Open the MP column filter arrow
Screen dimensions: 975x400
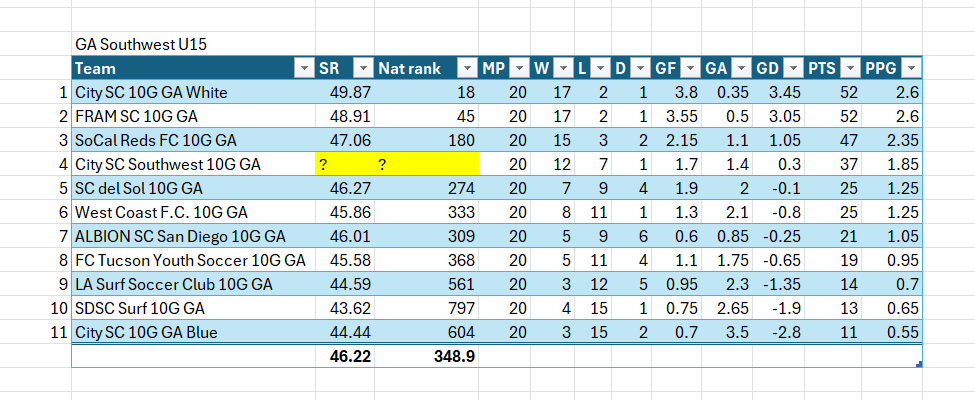pyautogui.click(x=517, y=68)
